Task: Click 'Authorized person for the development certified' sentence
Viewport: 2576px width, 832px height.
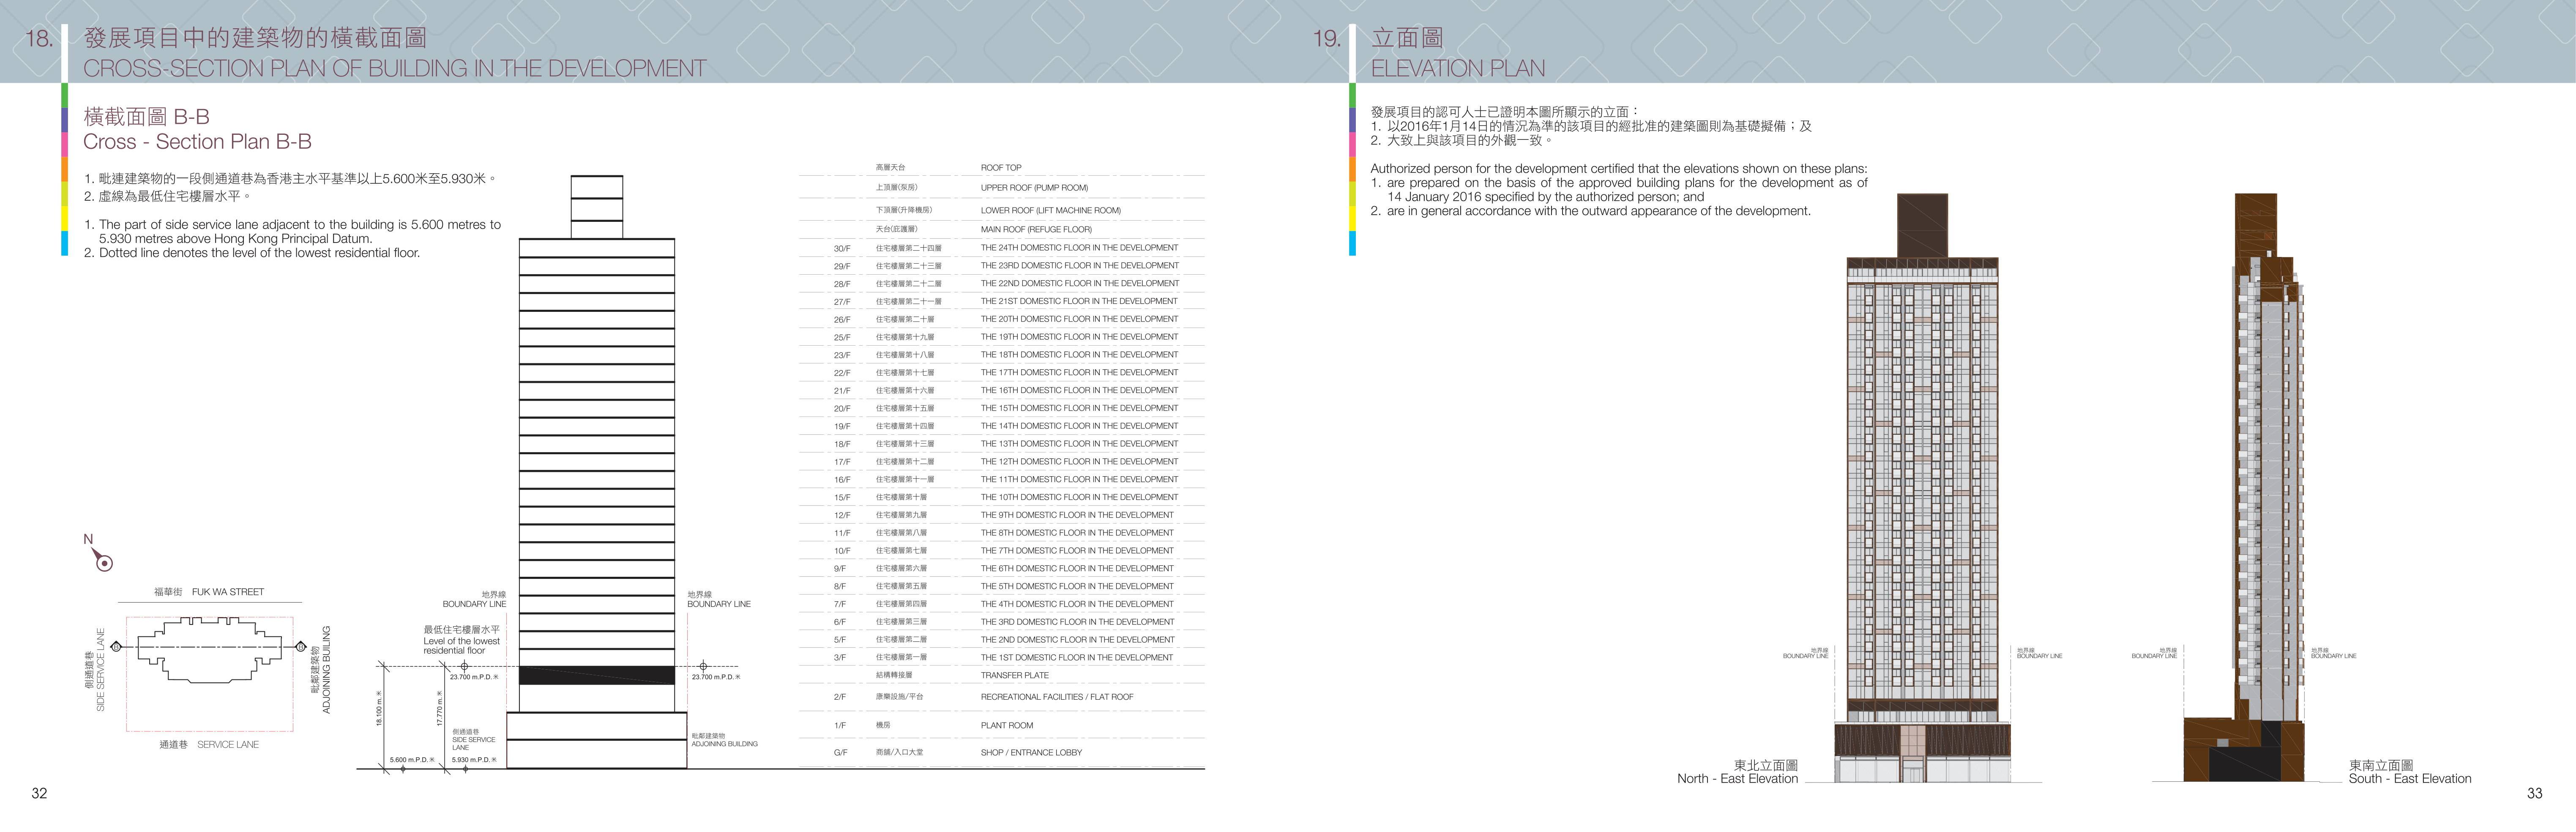Action: click(x=1619, y=169)
